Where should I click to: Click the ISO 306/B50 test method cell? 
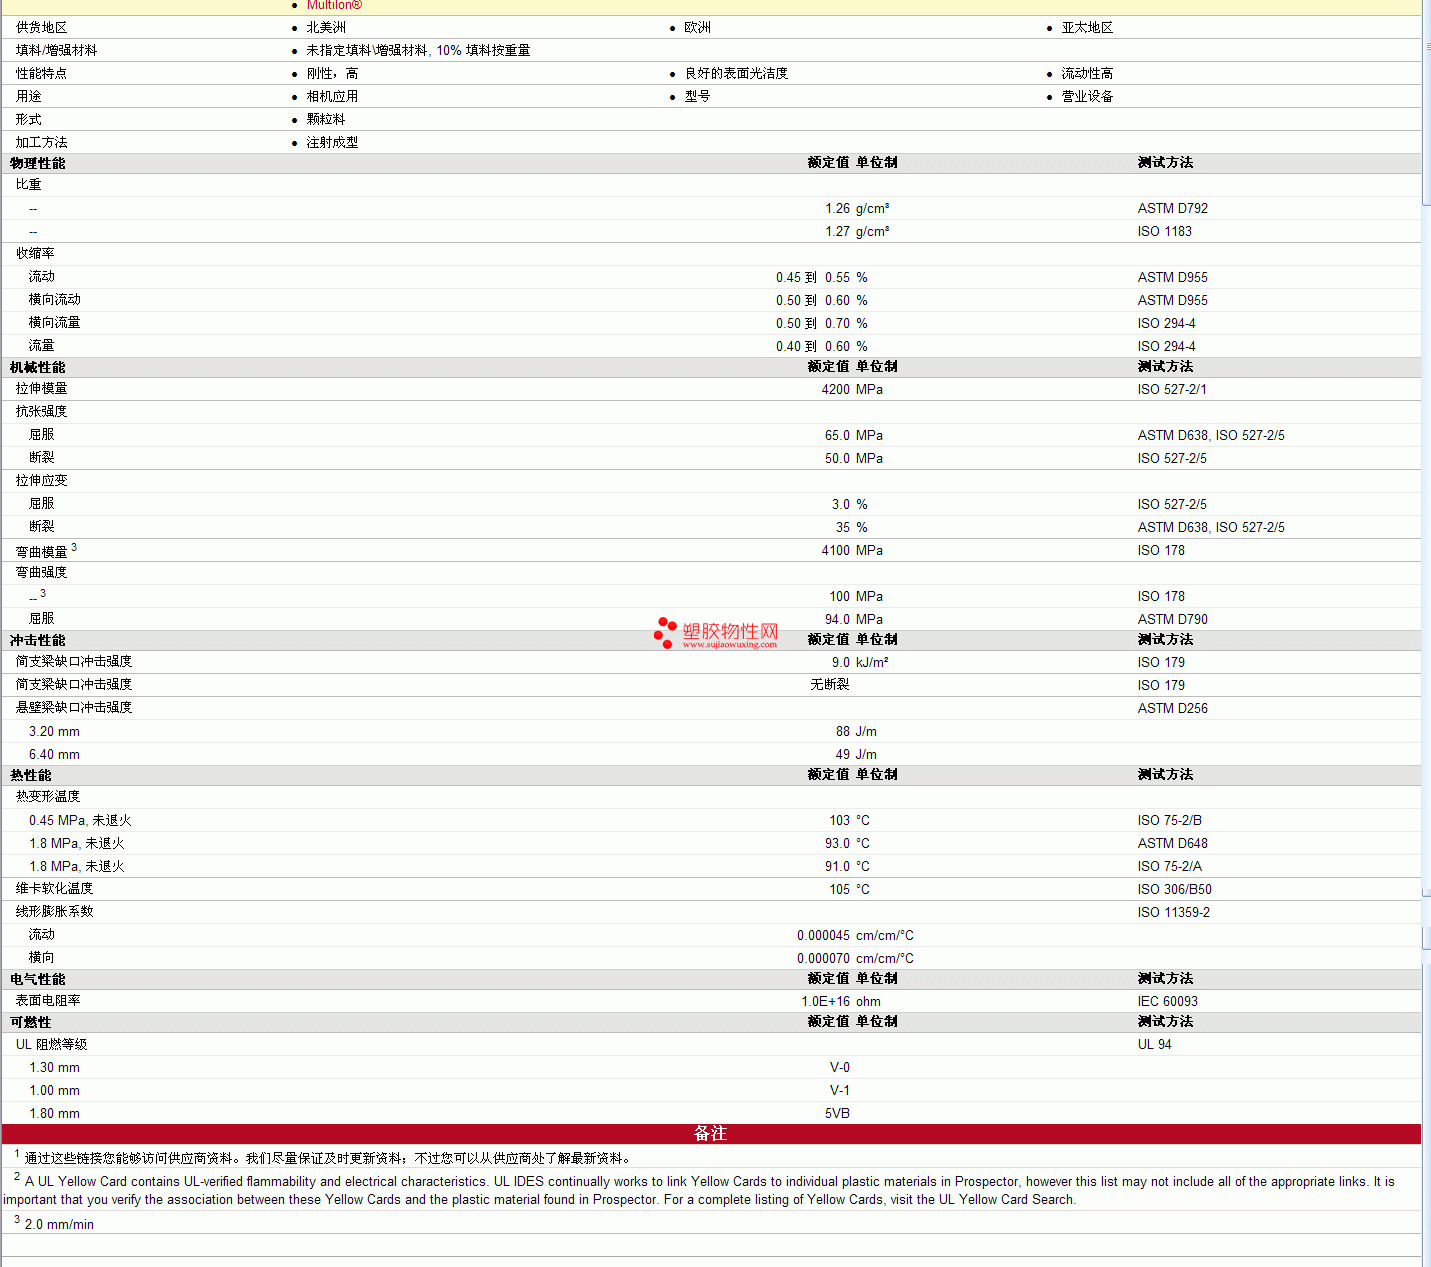(1174, 890)
